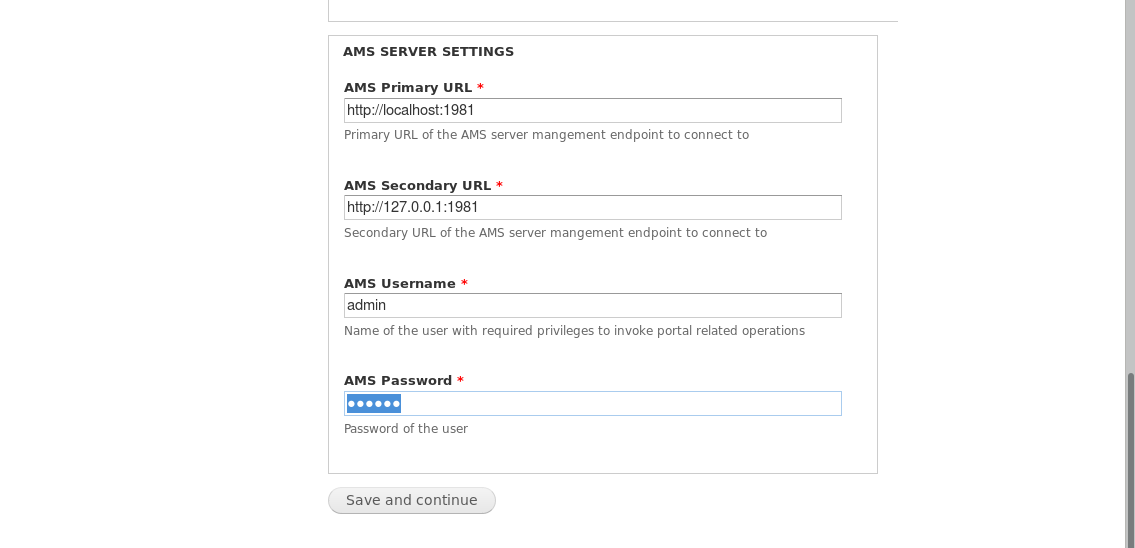The height and width of the screenshot is (548, 1135).
Task: Click the required marker beside AMS Password
Action: point(460,381)
